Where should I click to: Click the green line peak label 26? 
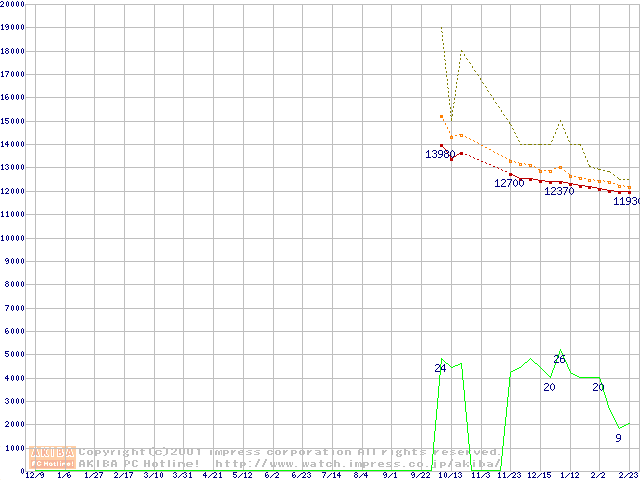point(559,359)
